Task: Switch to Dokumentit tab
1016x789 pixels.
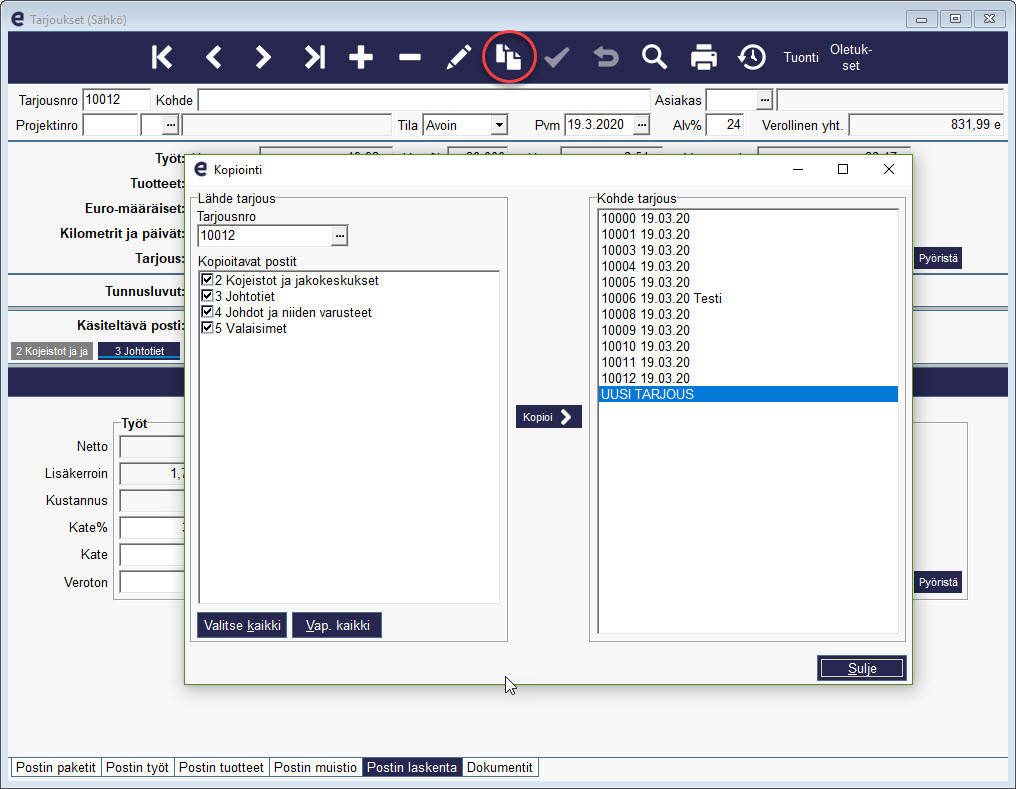Action: coord(500,768)
